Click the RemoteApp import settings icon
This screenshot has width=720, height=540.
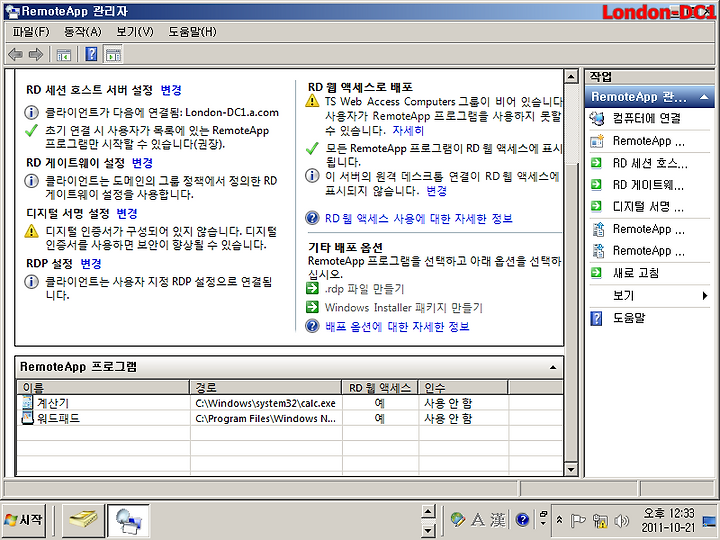pyautogui.click(x=597, y=251)
